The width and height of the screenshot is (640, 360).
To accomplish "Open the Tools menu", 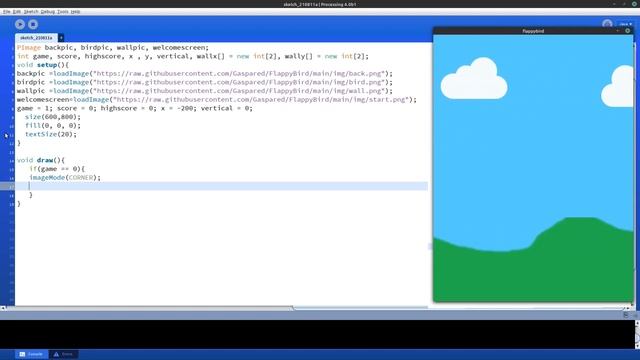I will pos(62,11).
